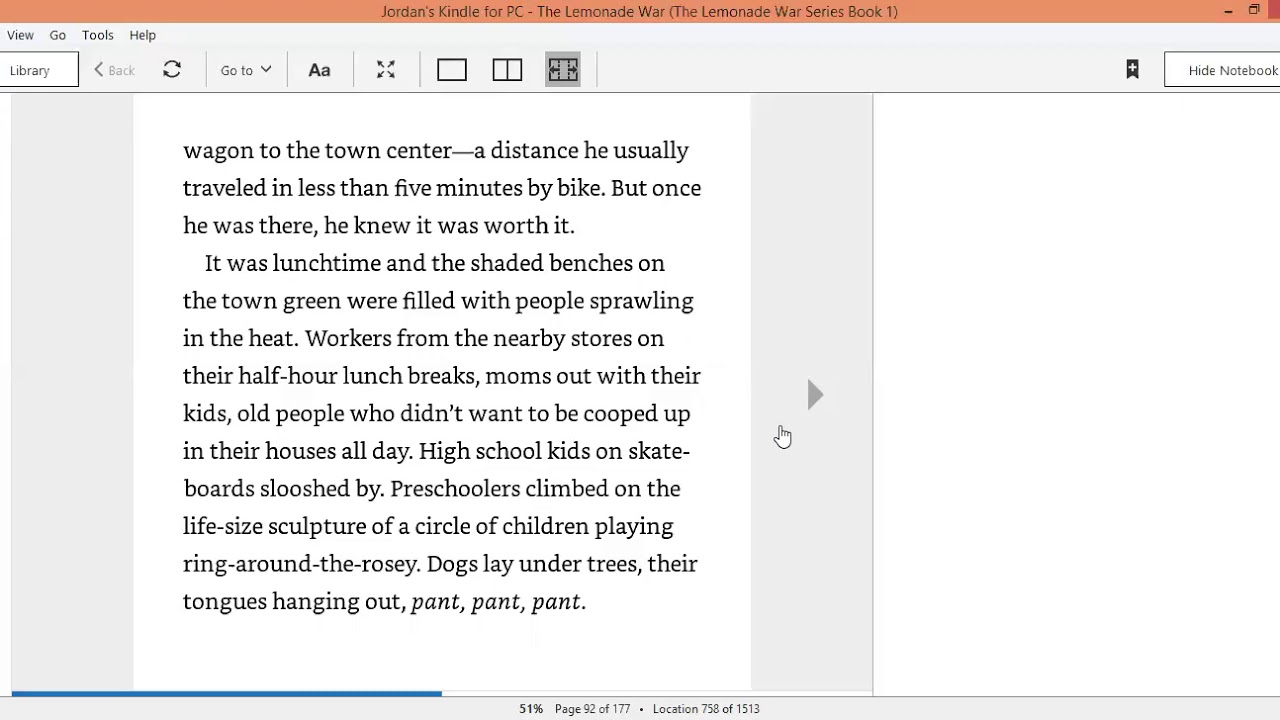Select the auto column layout icon
The width and height of the screenshot is (1280, 720).
tap(563, 70)
